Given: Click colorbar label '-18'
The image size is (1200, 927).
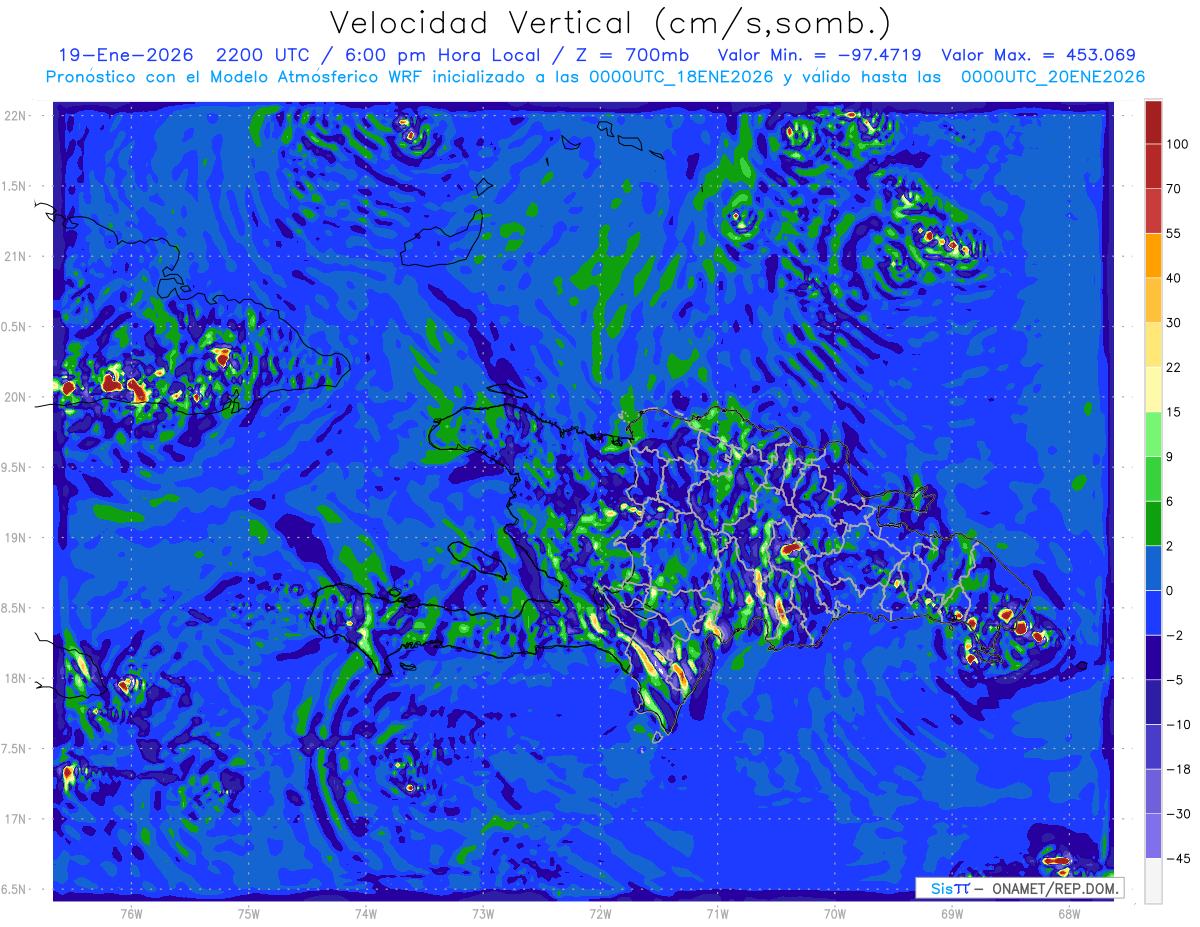Looking at the screenshot, I should point(1177,769).
